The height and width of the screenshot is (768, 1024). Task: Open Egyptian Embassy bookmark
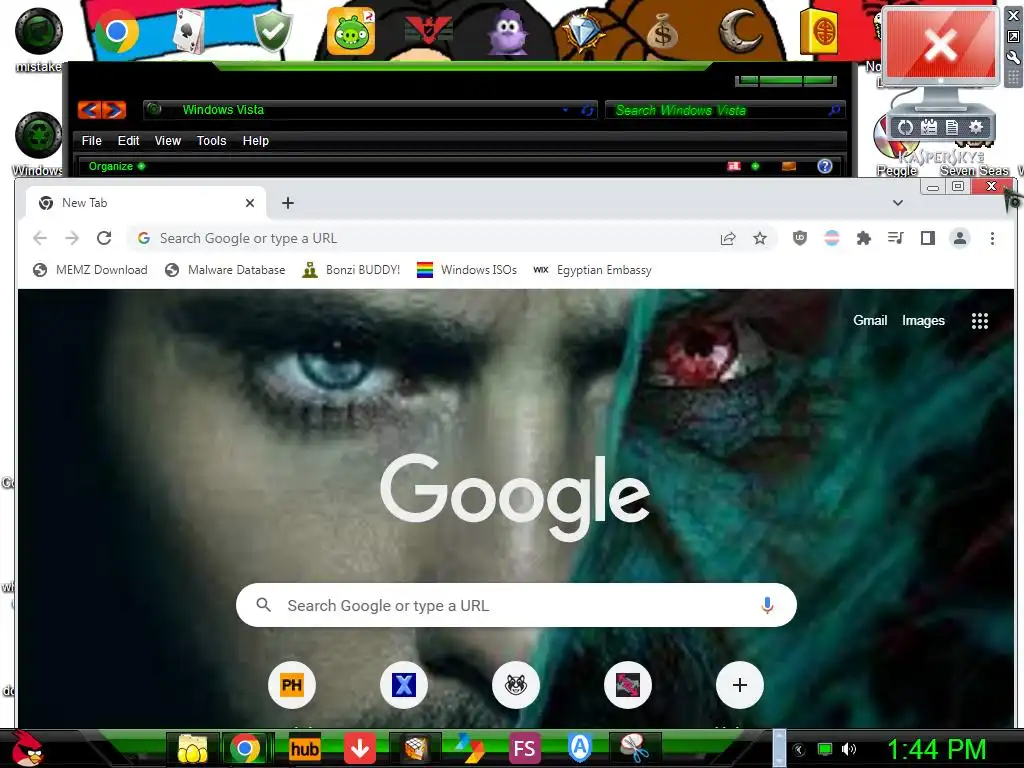(x=592, y=270)
